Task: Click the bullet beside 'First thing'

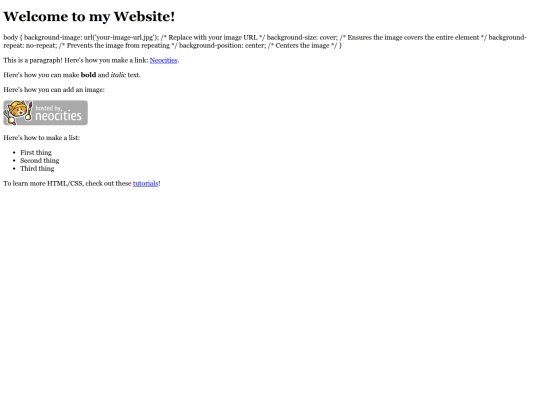Action: pyautogui.click(x=14, y=153)
